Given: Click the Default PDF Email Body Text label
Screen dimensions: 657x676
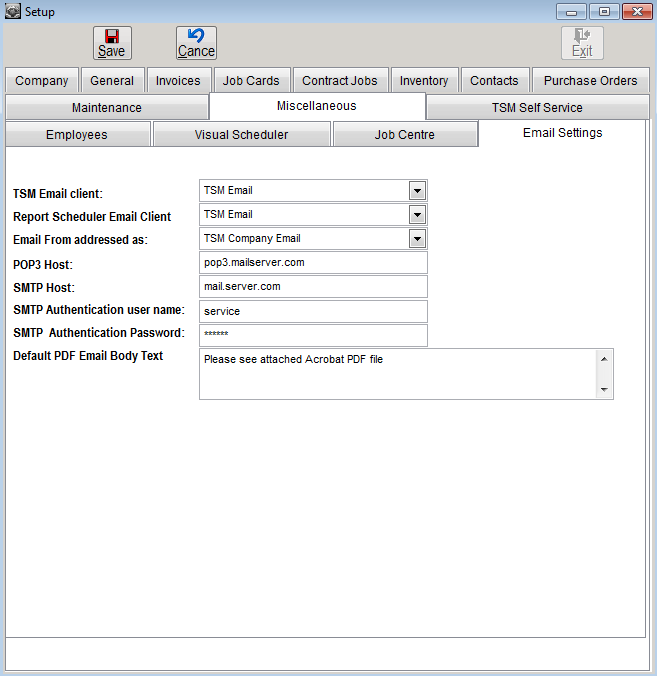Looking at the screenshot, I should pos(88,356).
